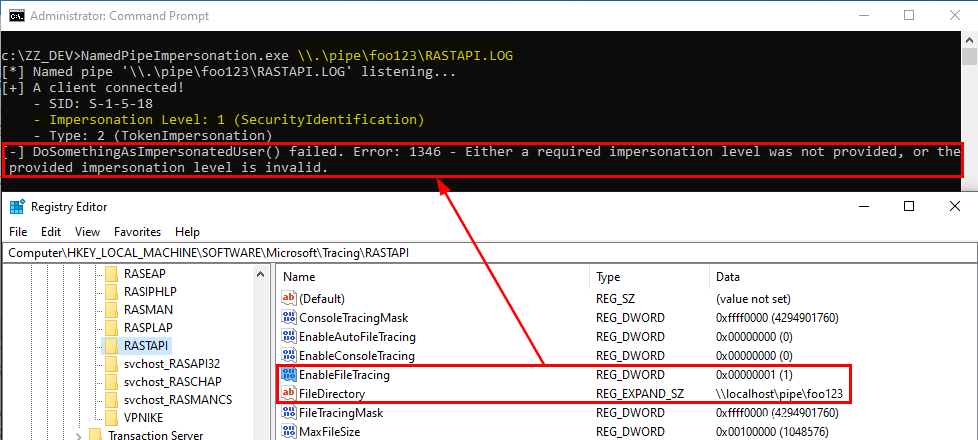The height and width of the screenshot is (440, 978).
Task: Click the Command Prompt title bar icon
Action: [x=15, y=15]
